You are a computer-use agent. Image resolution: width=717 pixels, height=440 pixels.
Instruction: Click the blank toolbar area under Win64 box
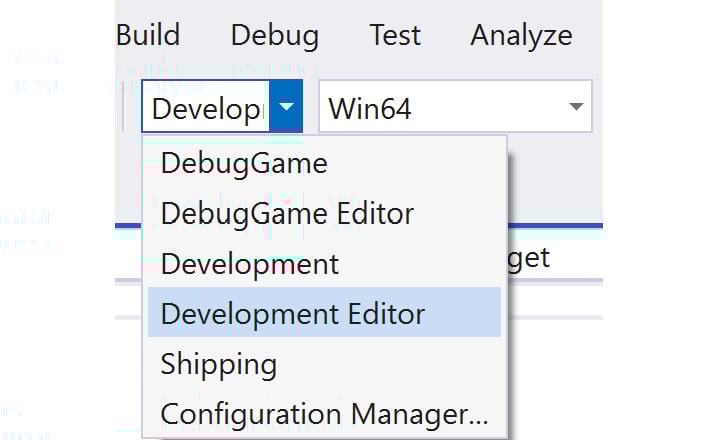[x=555, y=178]
